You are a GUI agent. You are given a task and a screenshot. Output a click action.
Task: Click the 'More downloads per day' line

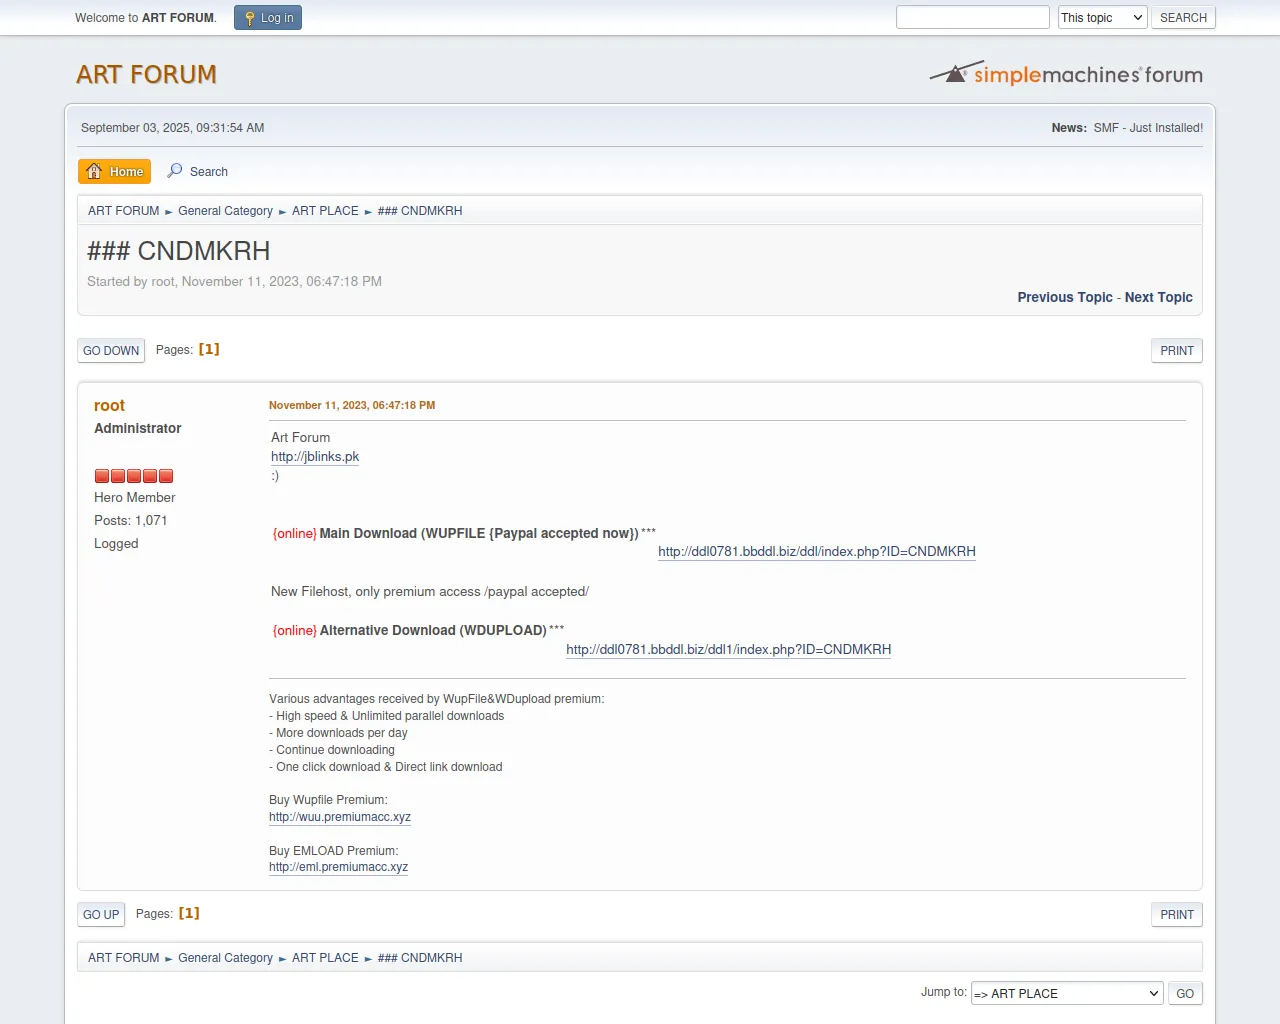coord(338,733)
